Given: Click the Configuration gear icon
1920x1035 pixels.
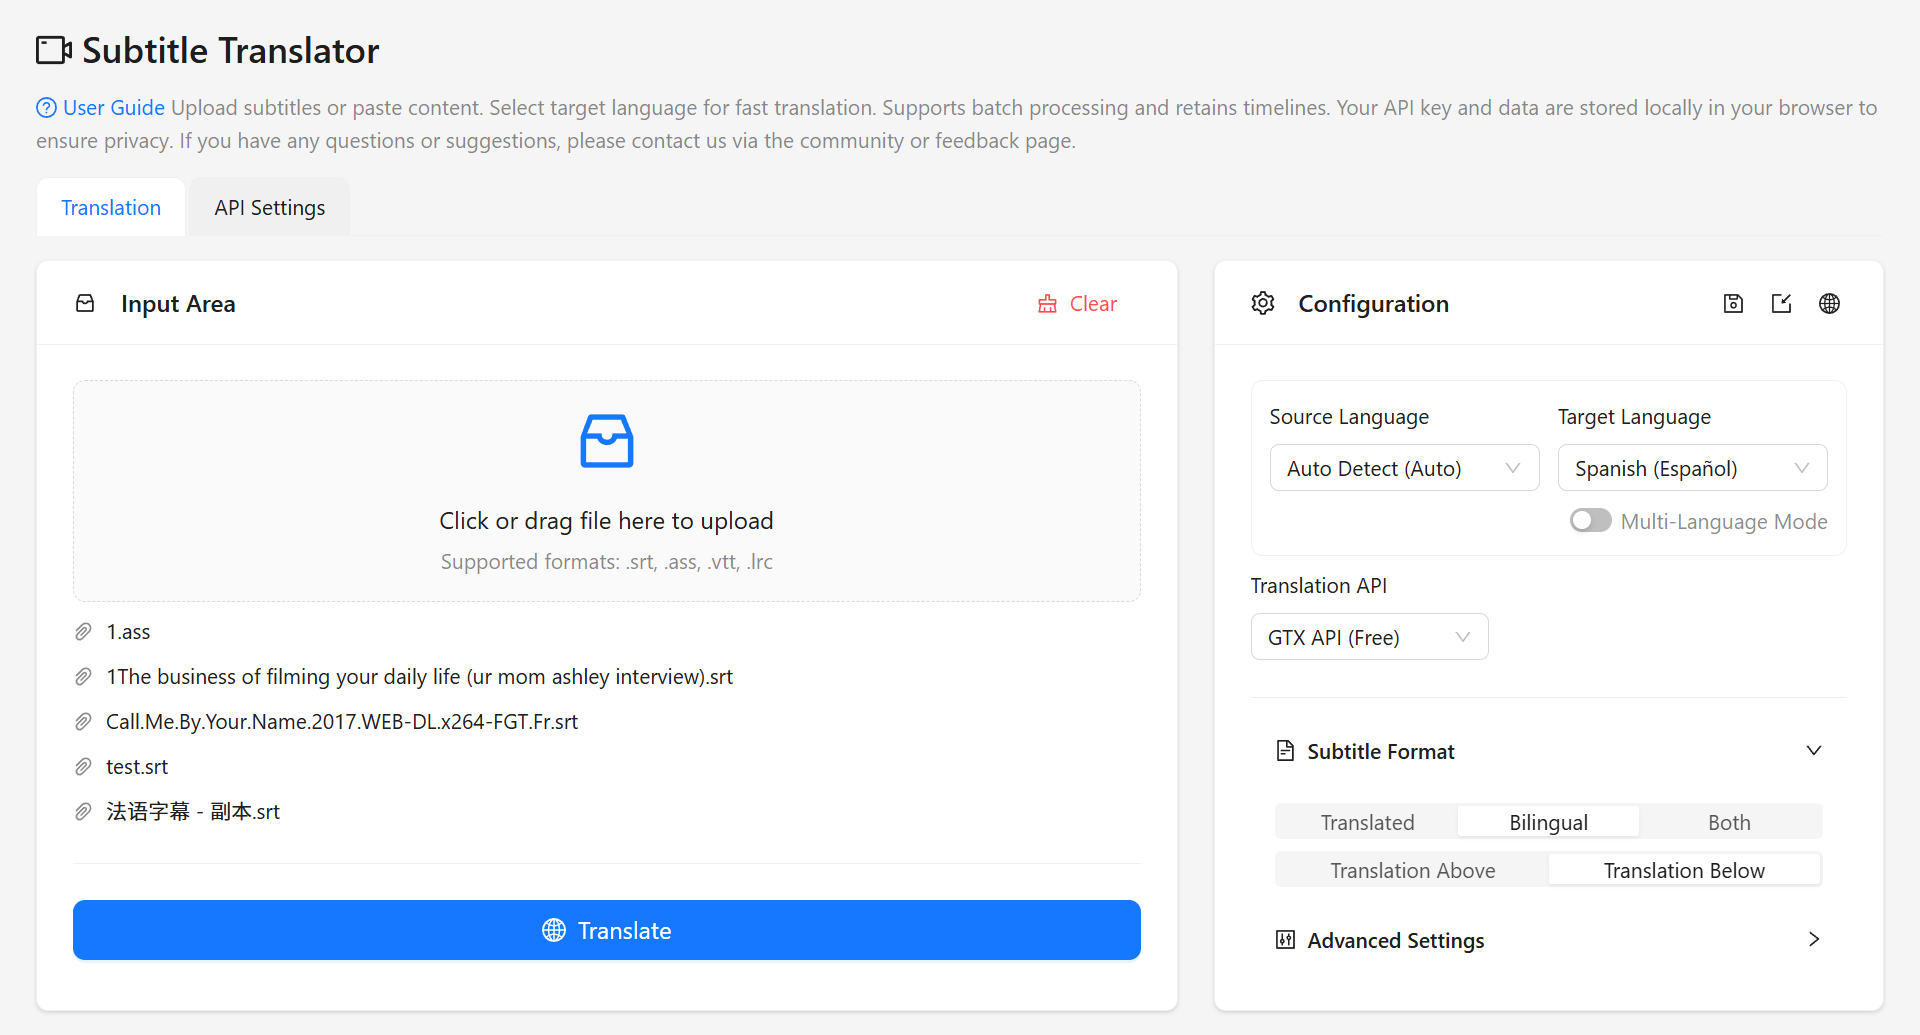Looking at the screenshot, I should [1263, 303].
